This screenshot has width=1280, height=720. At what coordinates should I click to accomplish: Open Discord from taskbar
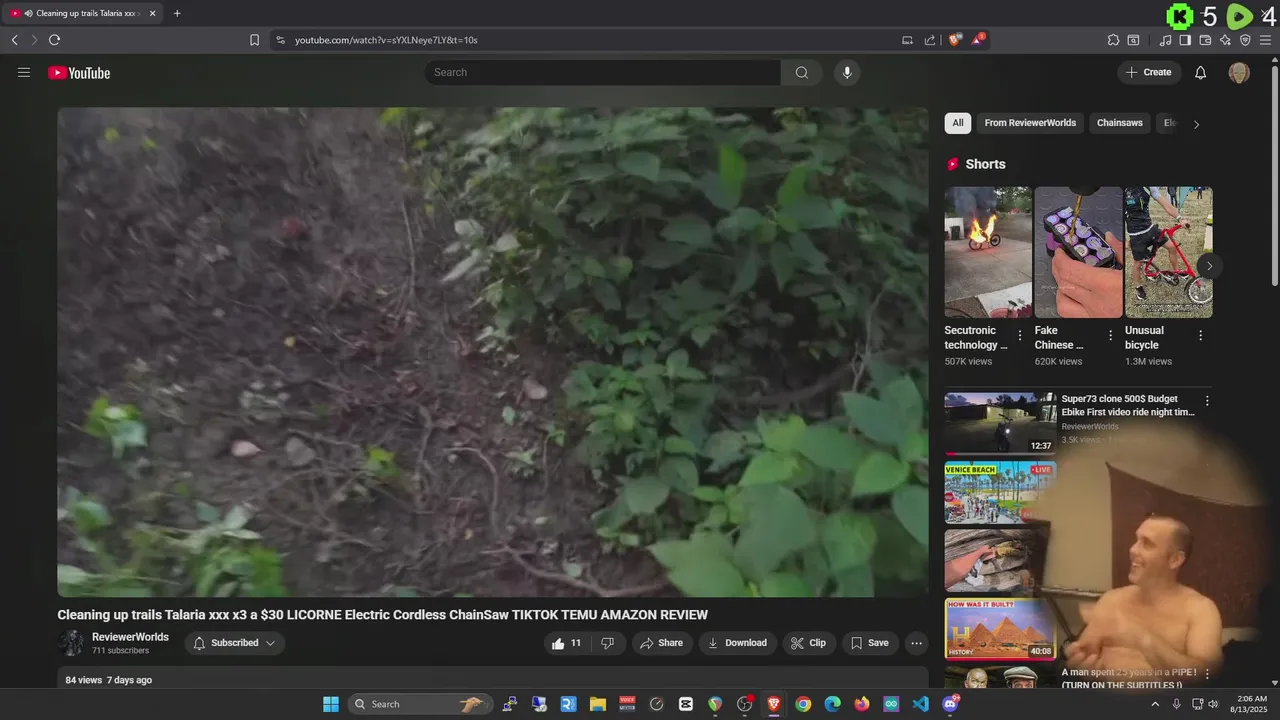point(950,704)
